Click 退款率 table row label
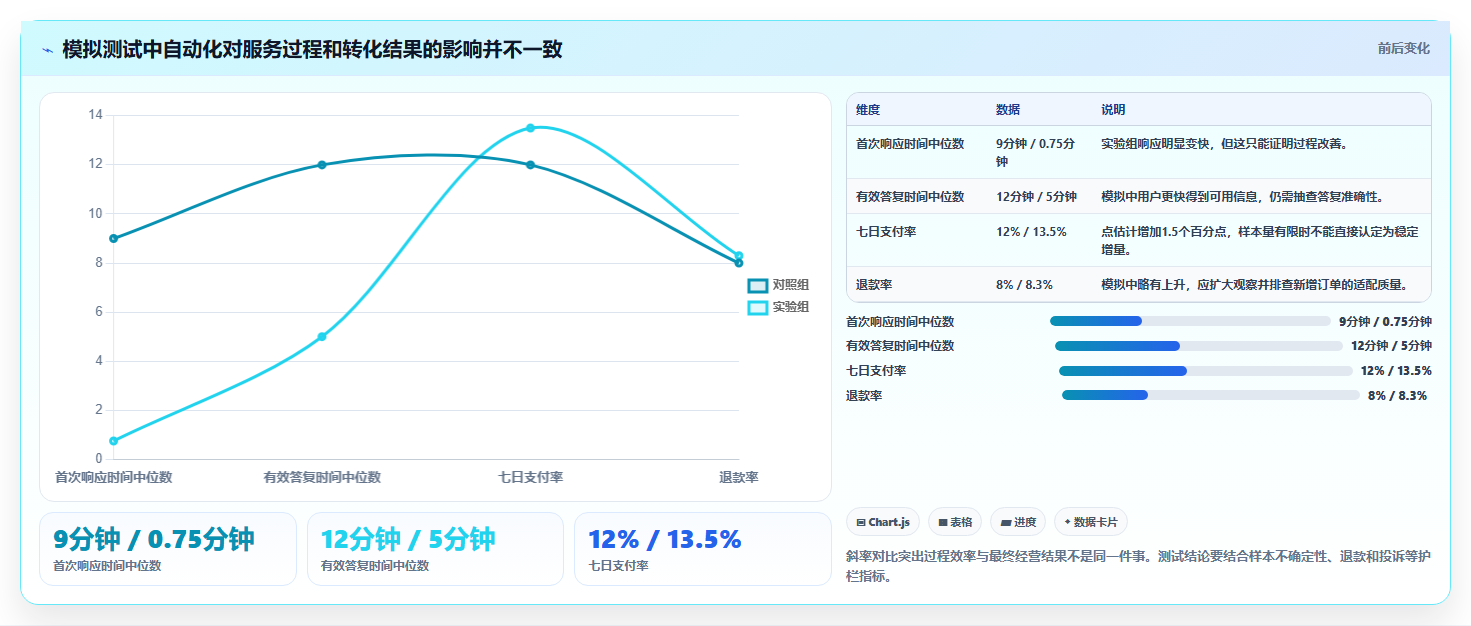Viewport: 1471px width, 626px height. [874, 285]
